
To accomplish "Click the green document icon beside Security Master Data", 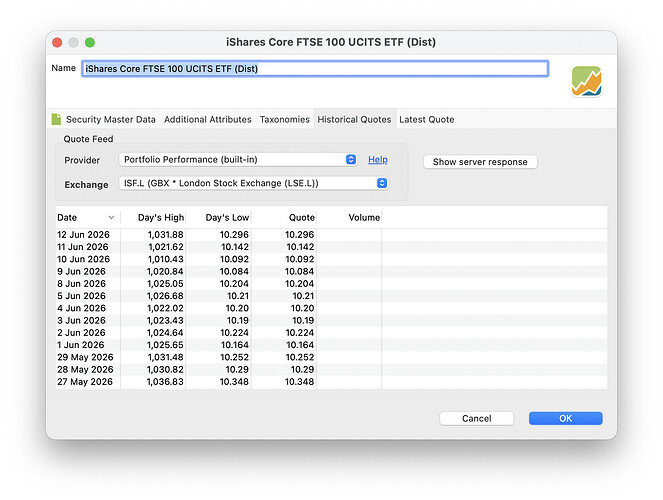I will tap(56, 120).
